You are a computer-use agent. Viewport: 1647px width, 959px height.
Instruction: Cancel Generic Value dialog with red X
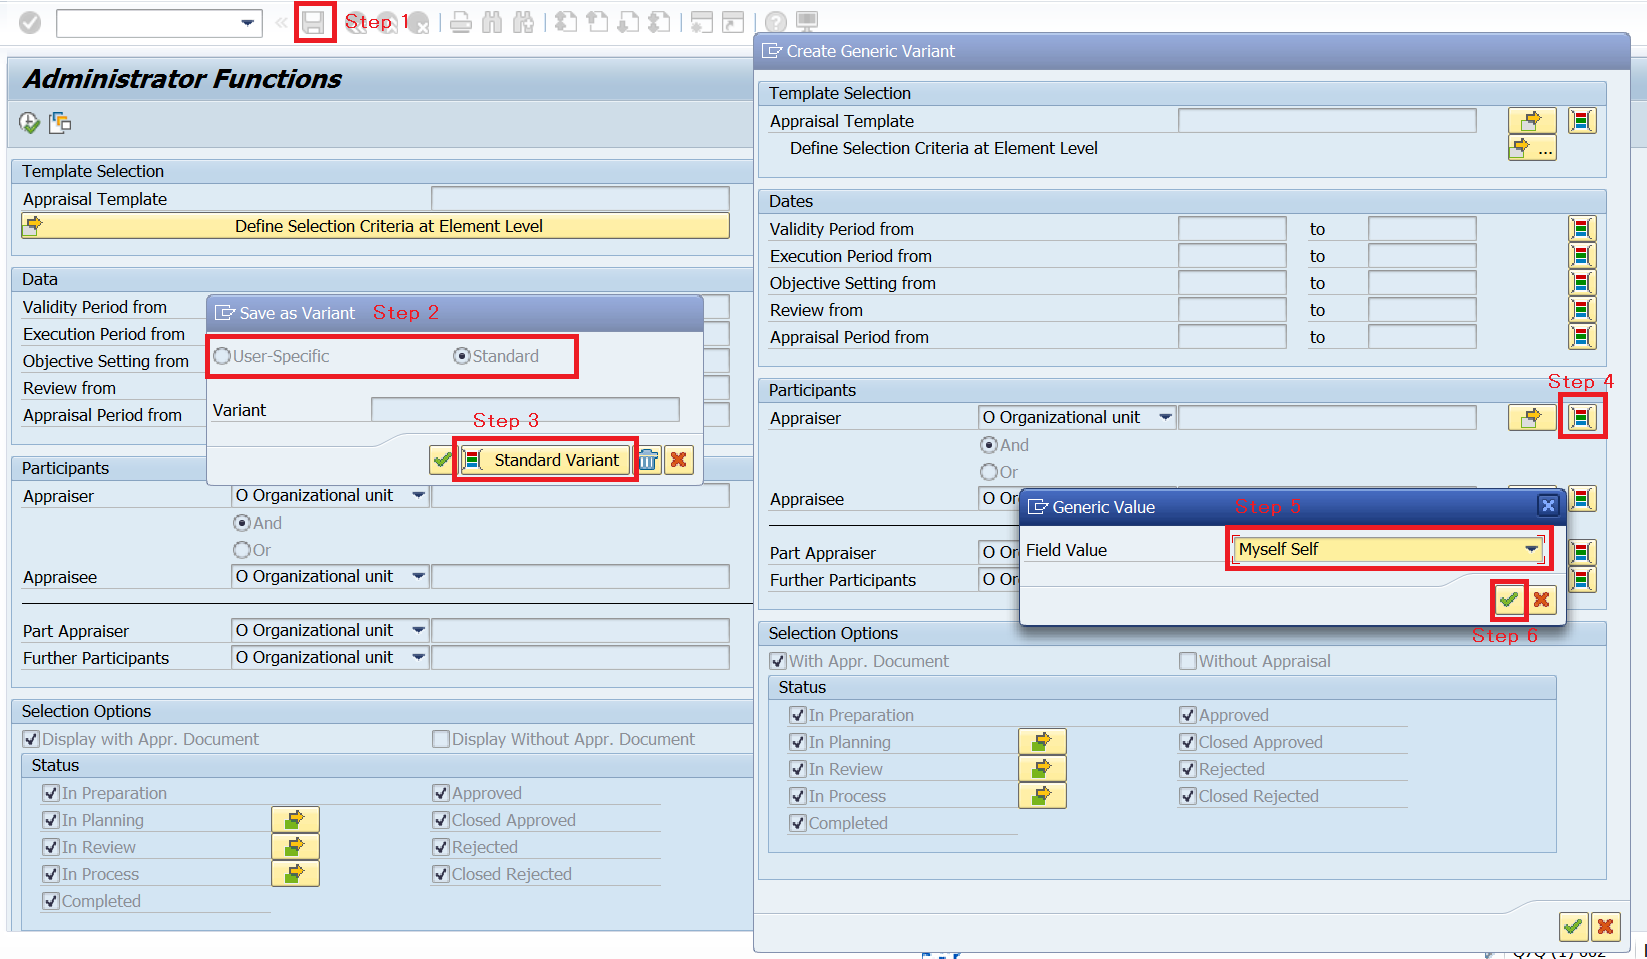1542,600
